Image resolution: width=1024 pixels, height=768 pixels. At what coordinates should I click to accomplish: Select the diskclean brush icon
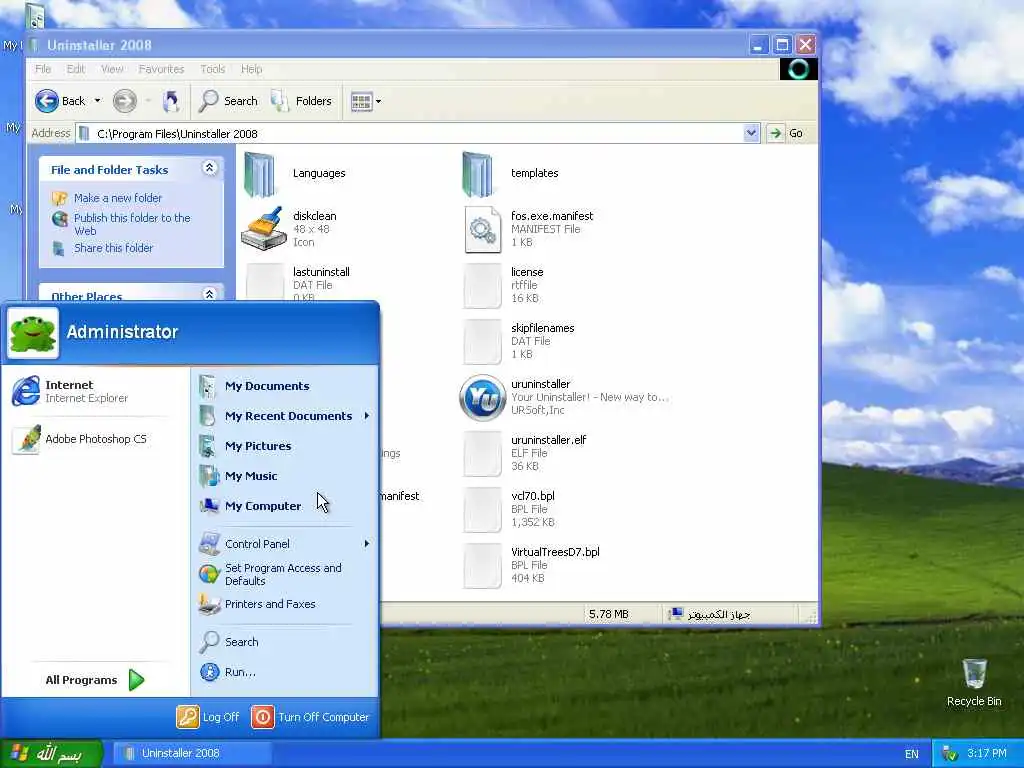(x=263, y=229)
